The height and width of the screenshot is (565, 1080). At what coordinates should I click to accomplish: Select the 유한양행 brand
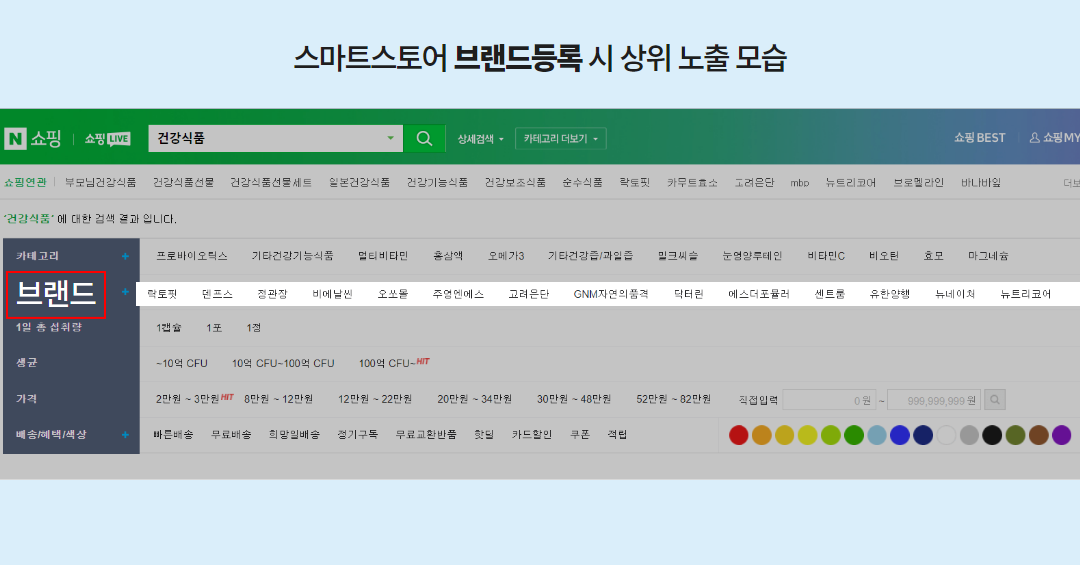(890, 294)
